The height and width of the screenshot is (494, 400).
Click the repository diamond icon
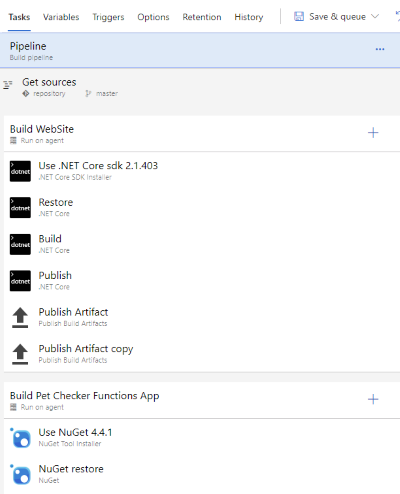pyautogui.click(x=26, y=94)
